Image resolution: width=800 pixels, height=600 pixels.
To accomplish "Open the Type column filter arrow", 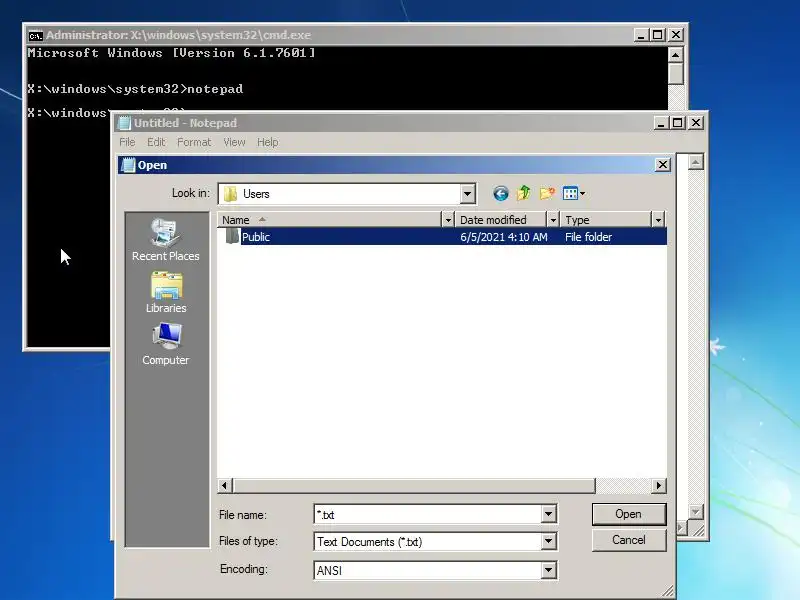I will [x=658, y=220].
